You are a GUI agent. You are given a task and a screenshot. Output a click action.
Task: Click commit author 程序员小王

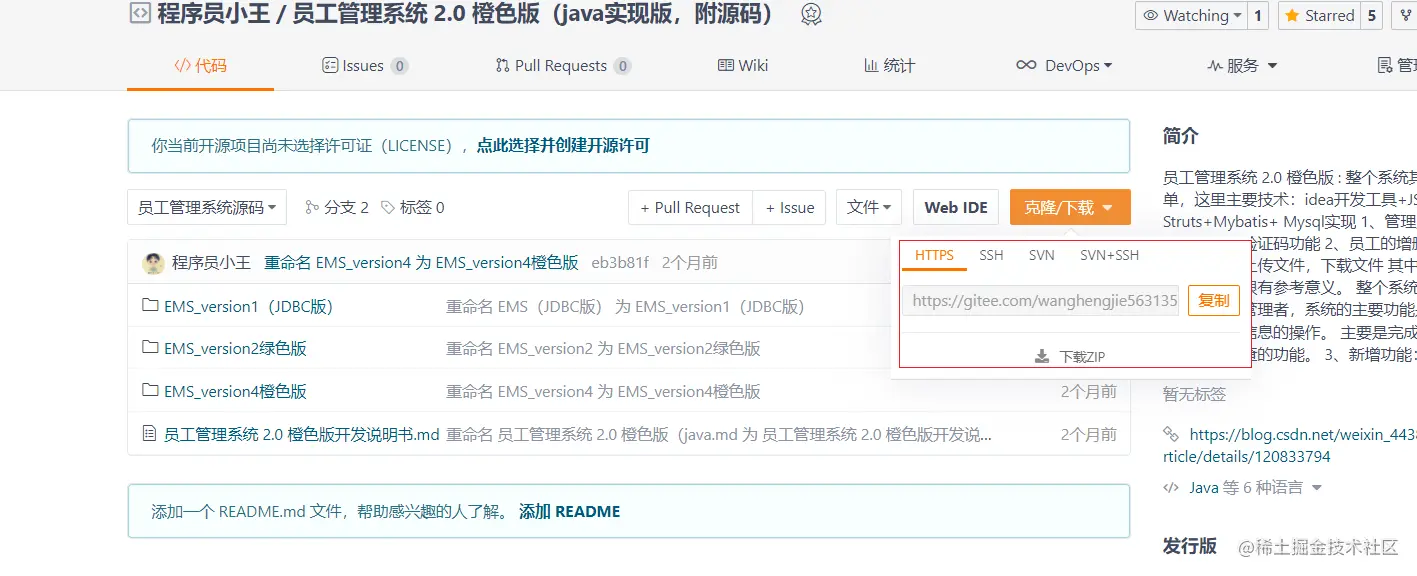click(211, 263)
